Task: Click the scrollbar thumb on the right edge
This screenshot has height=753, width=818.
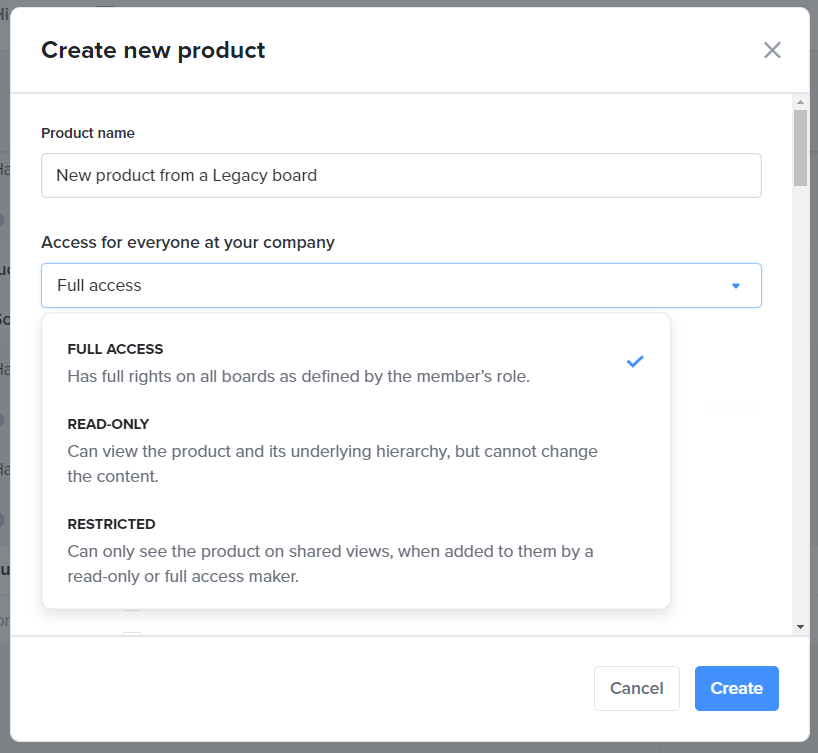Action: [800, 150]
